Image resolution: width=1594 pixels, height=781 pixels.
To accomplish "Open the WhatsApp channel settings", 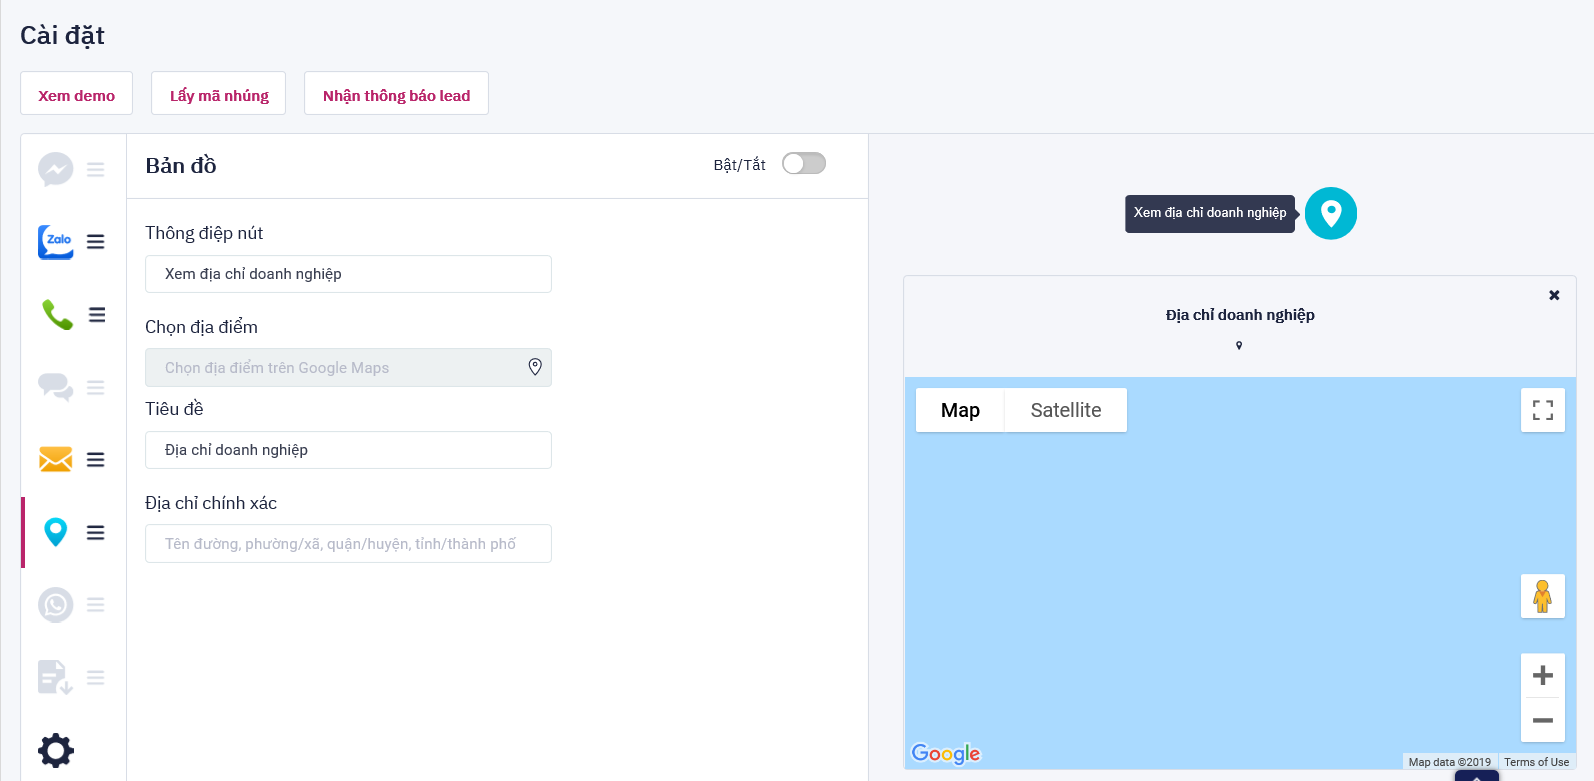I will pos(56,604).
